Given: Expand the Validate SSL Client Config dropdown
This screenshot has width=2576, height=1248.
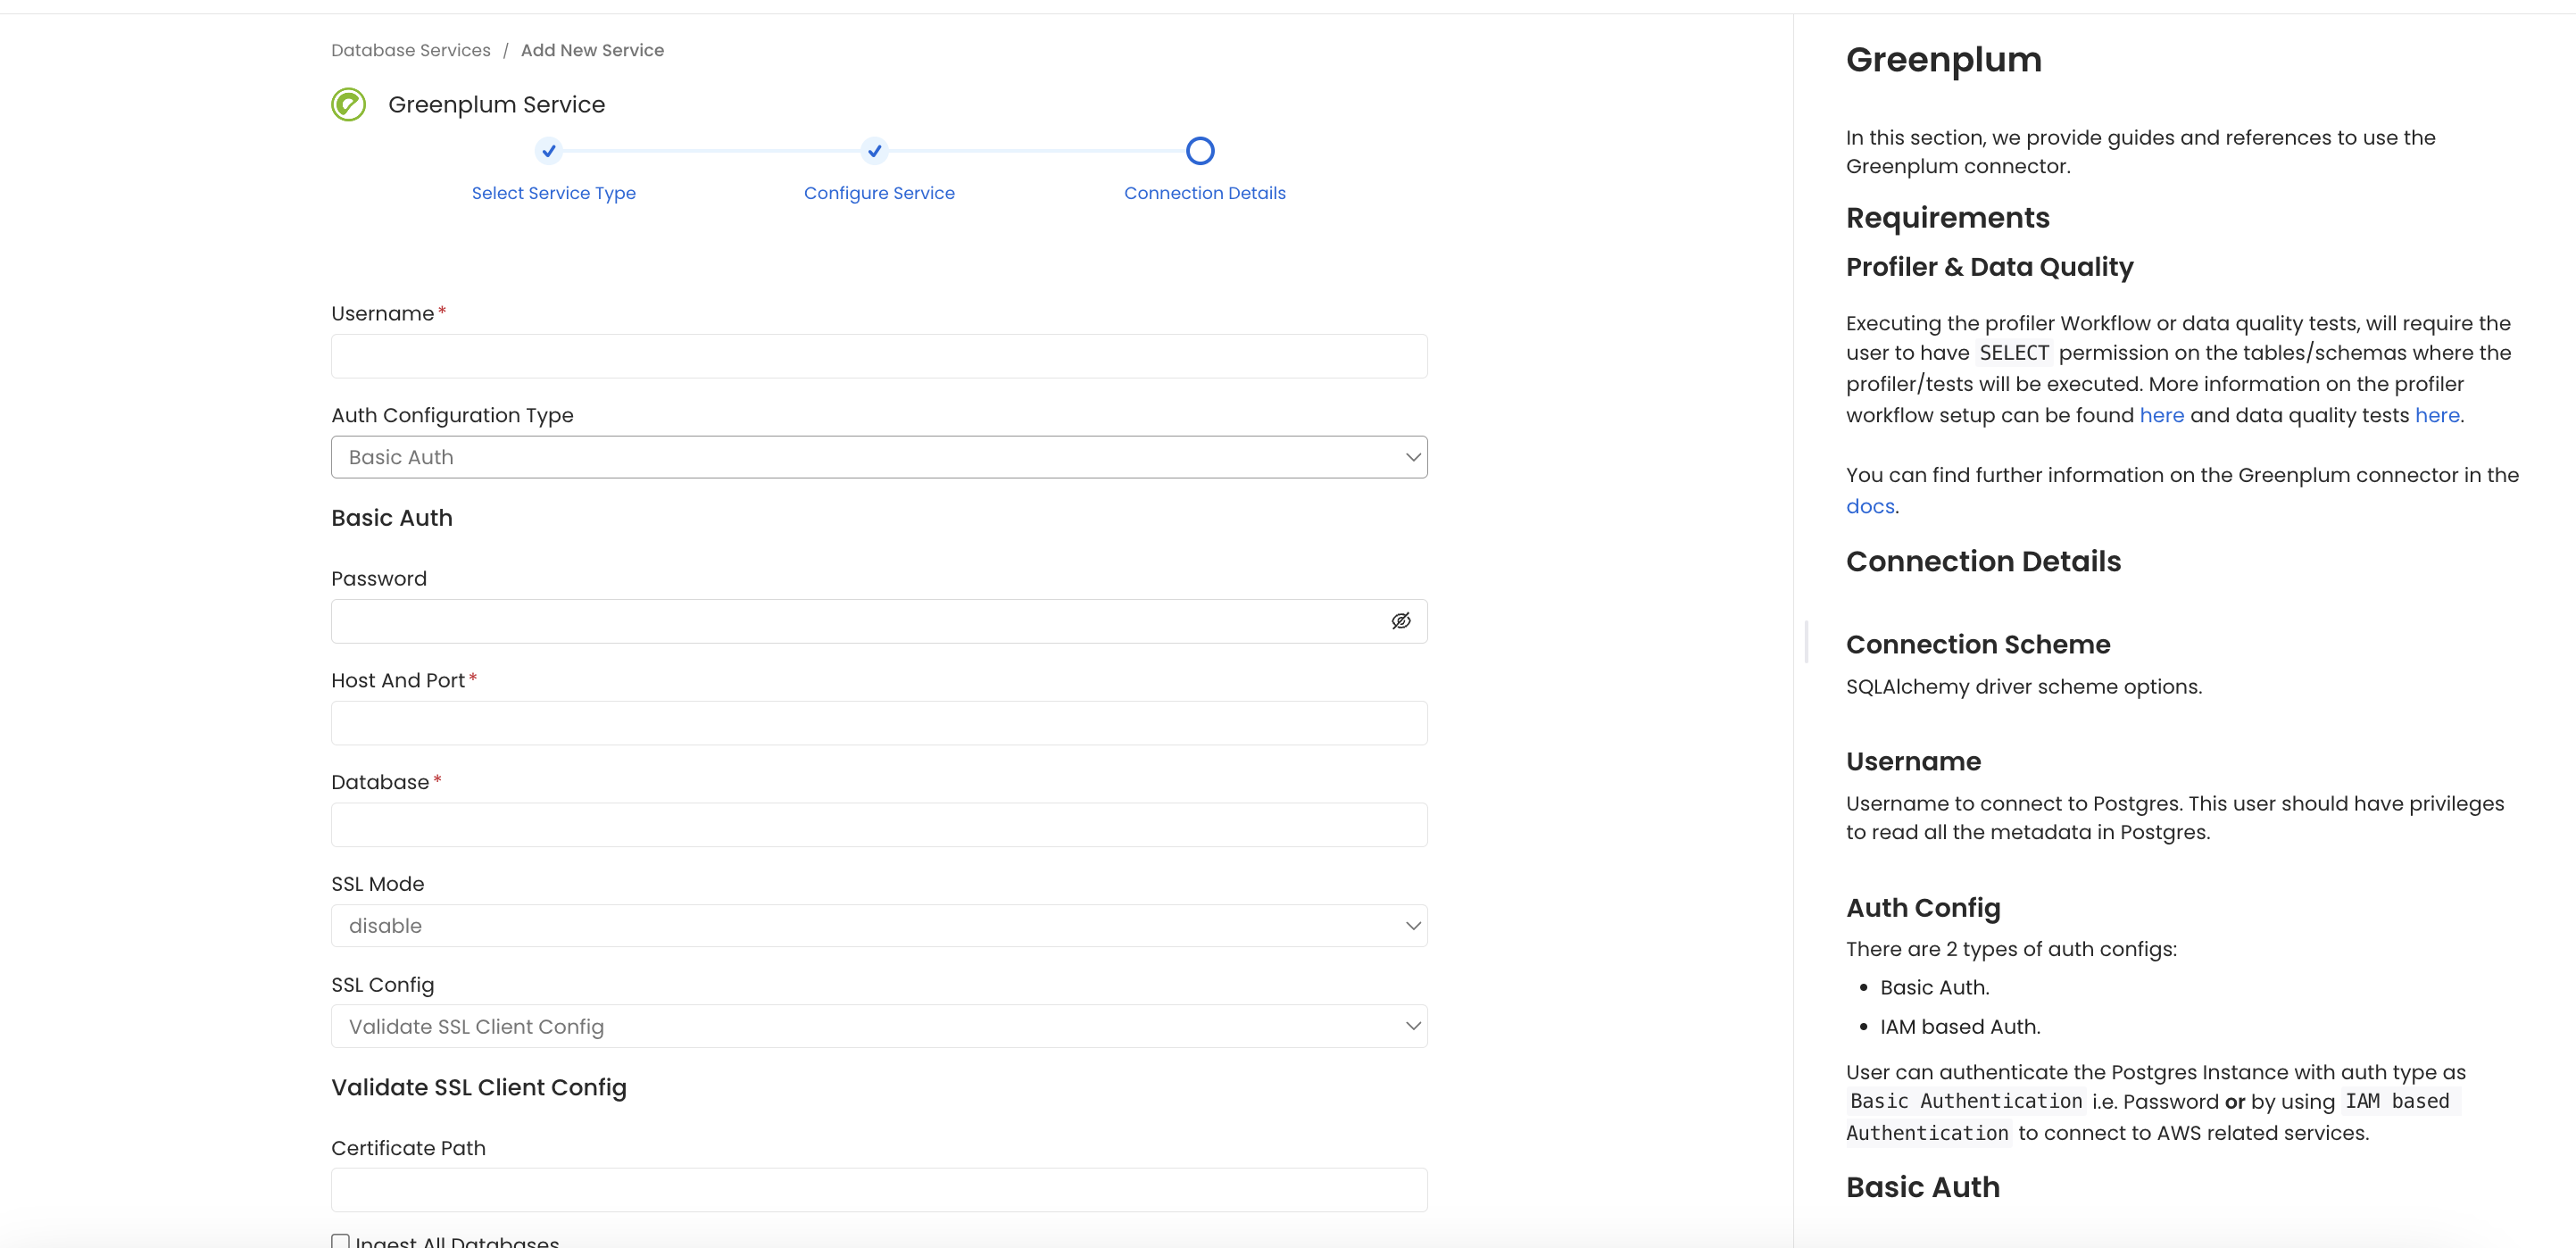Looking at the screenshot, I should pos(878,1026).
